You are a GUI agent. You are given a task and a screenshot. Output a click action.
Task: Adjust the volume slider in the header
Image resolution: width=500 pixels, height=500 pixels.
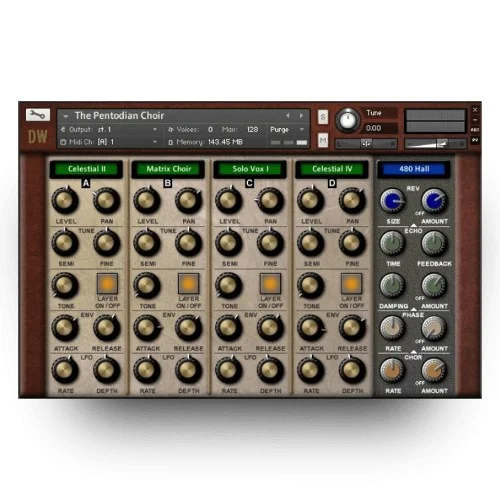[435, 144]
